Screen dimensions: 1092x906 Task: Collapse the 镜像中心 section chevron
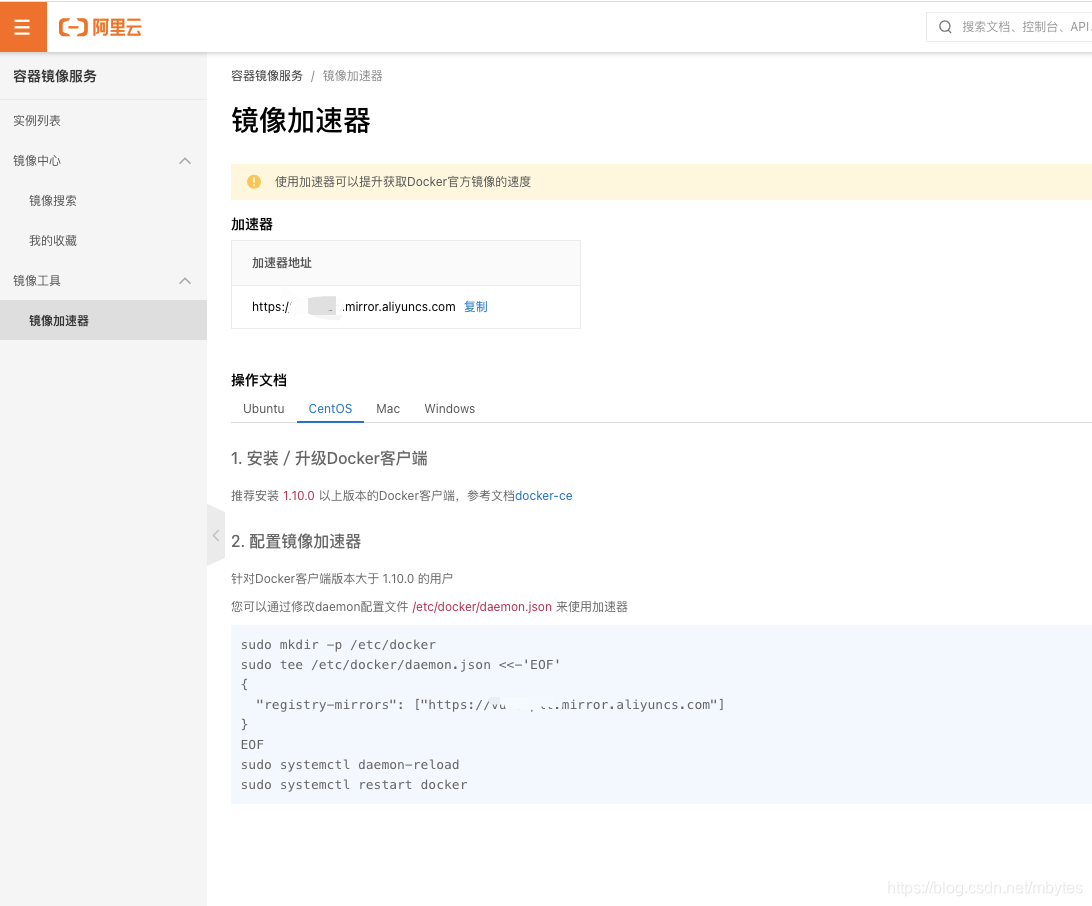185,161
